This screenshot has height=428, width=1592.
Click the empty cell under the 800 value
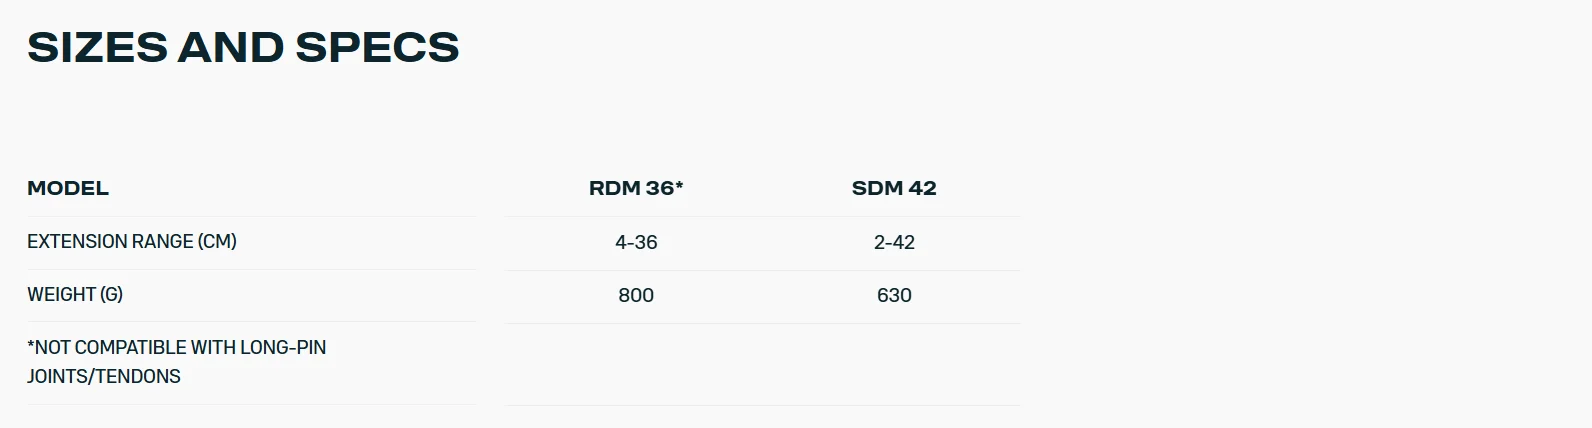pyautogui.click(x=636, y=364)
